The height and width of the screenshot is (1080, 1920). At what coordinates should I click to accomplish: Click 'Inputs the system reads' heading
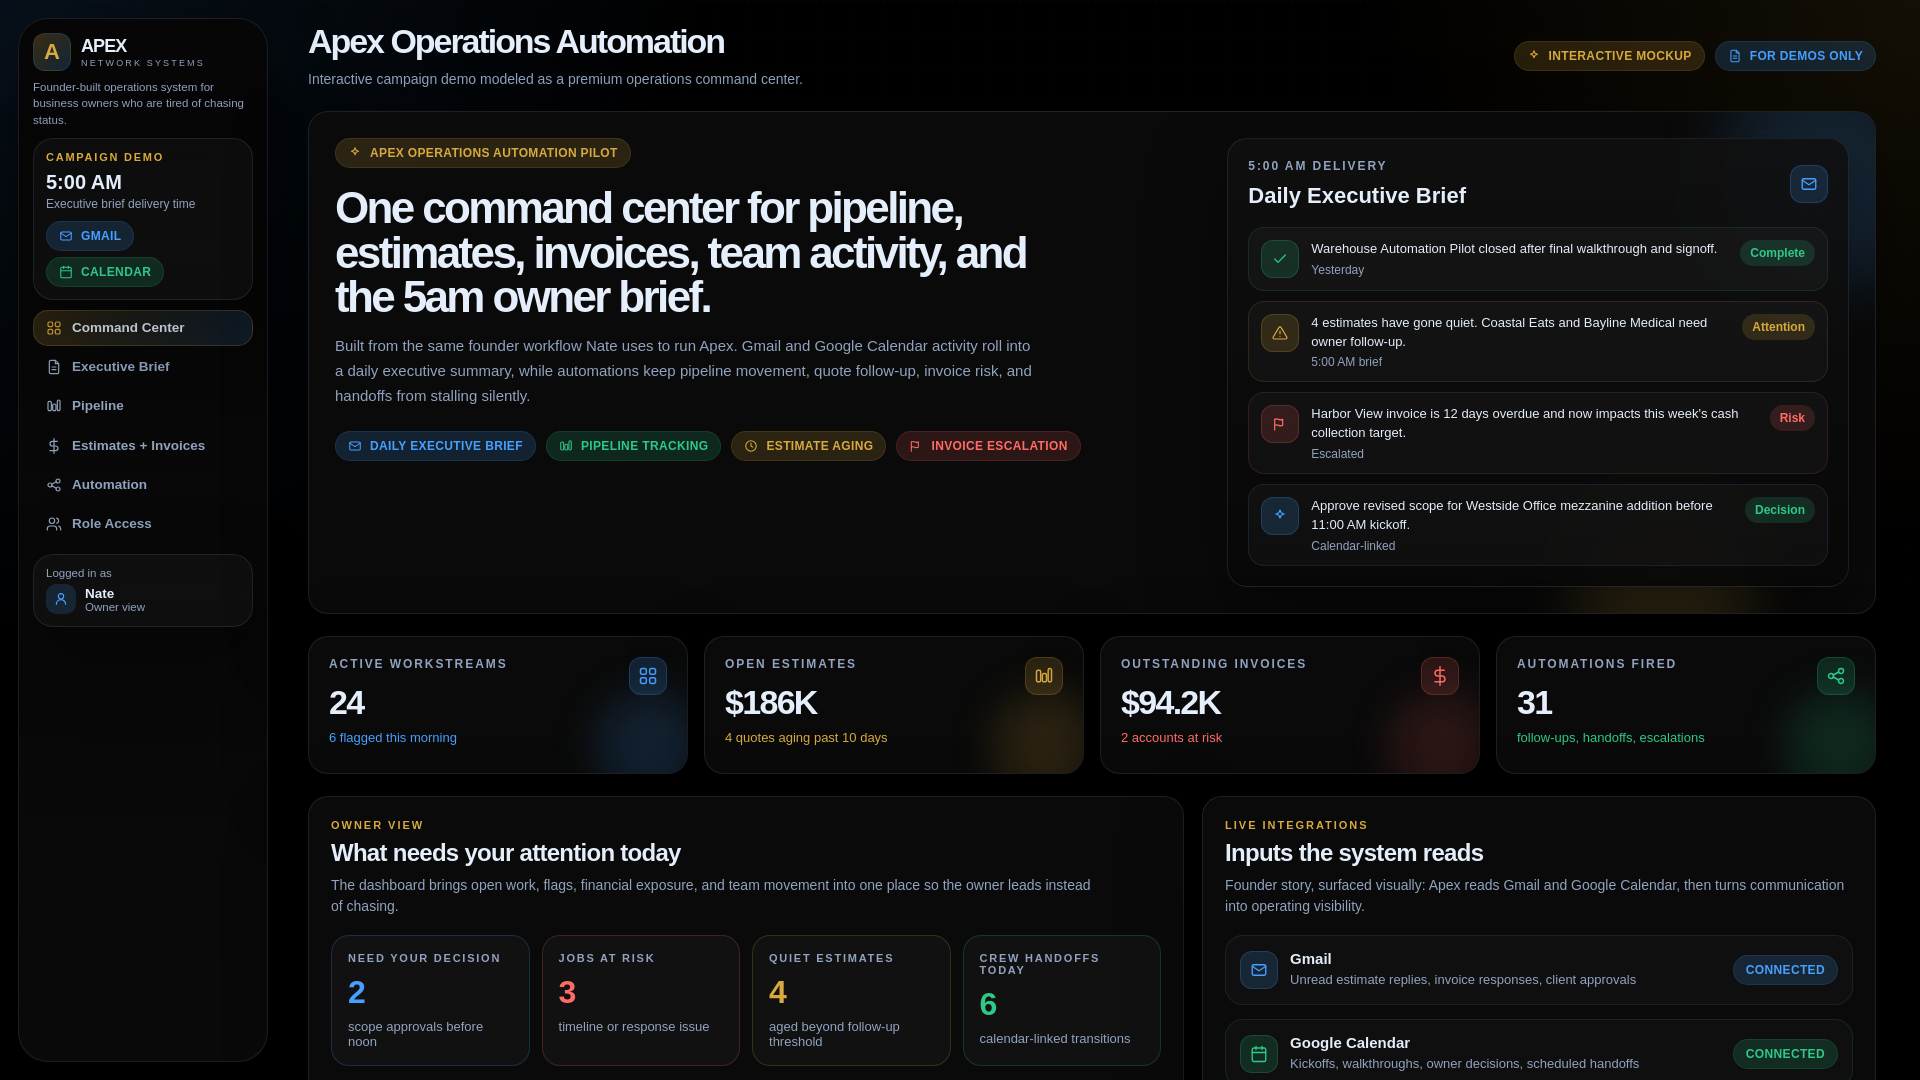point(1354,853)
